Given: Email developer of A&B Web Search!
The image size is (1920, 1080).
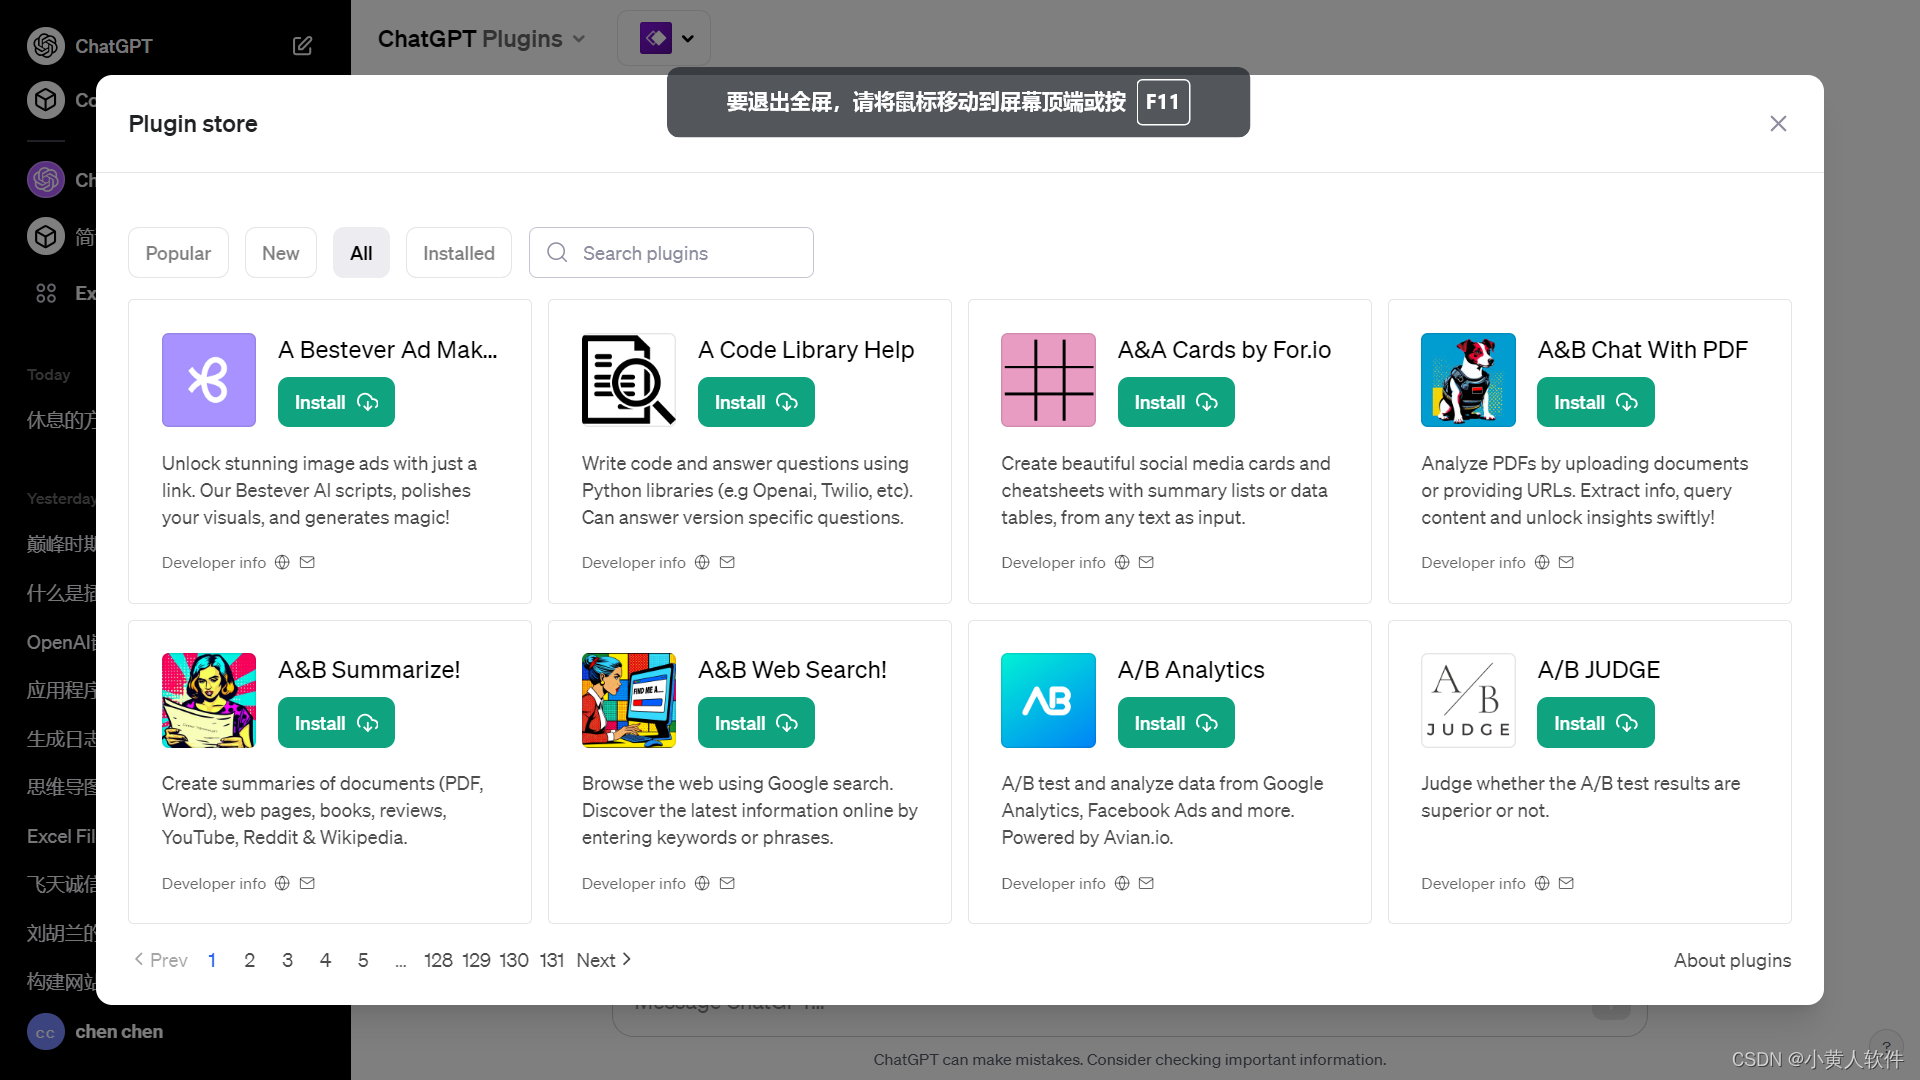Looking at the screenshot, I should [x=727, y=883].
